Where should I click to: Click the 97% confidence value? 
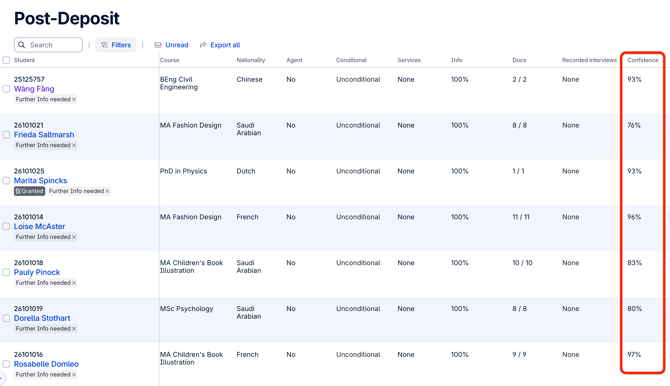tap(635, 355)
